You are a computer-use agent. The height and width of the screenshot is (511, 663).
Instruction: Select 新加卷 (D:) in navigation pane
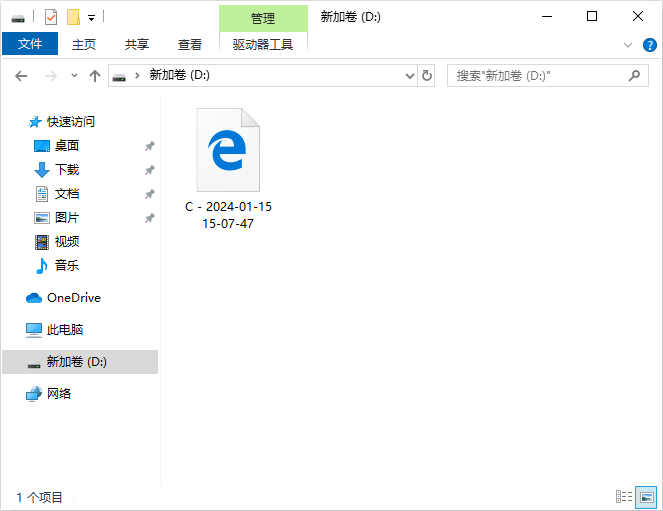(80, 362)
